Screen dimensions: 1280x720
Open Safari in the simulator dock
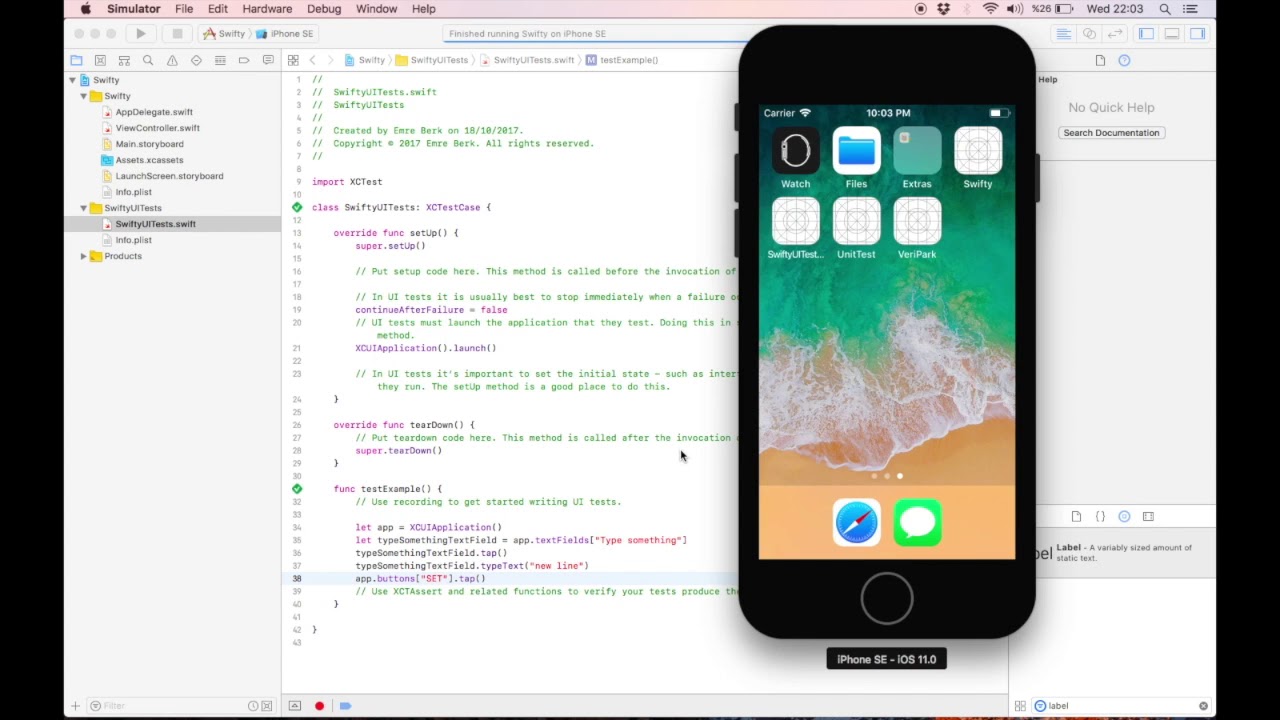pyautogui.click(x=857, y=523)
